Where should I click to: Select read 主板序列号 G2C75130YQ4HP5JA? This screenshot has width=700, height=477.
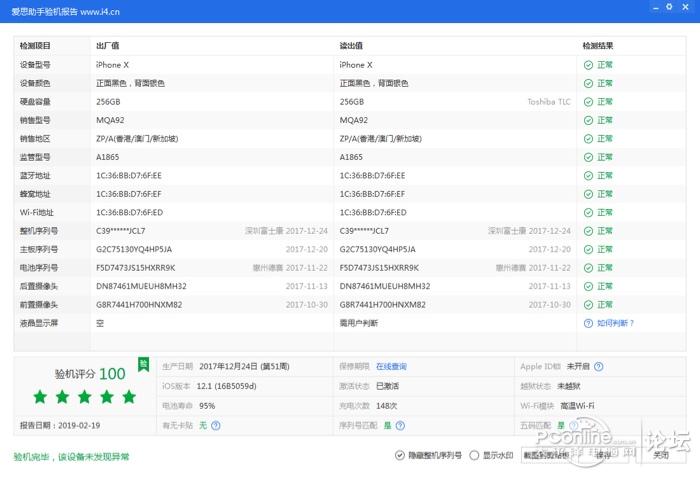[x=378, y=250]
